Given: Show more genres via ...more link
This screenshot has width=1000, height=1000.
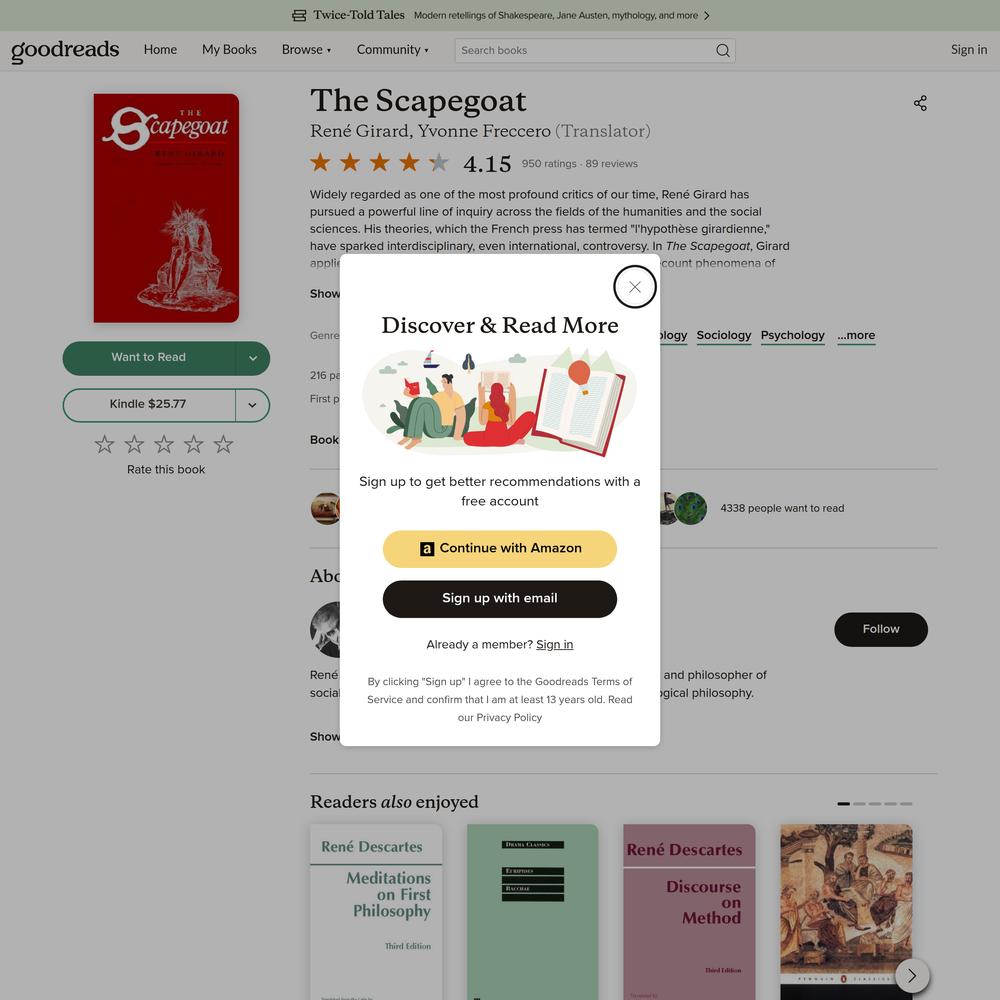Looking at the screenshot, I should pyautogui.click(x=856, y=335).
